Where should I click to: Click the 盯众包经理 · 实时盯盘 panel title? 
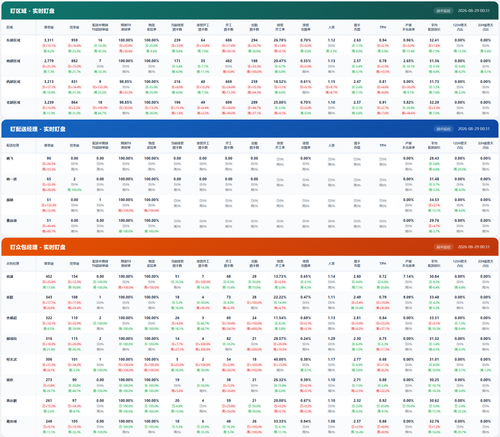(x=38, y=247)
